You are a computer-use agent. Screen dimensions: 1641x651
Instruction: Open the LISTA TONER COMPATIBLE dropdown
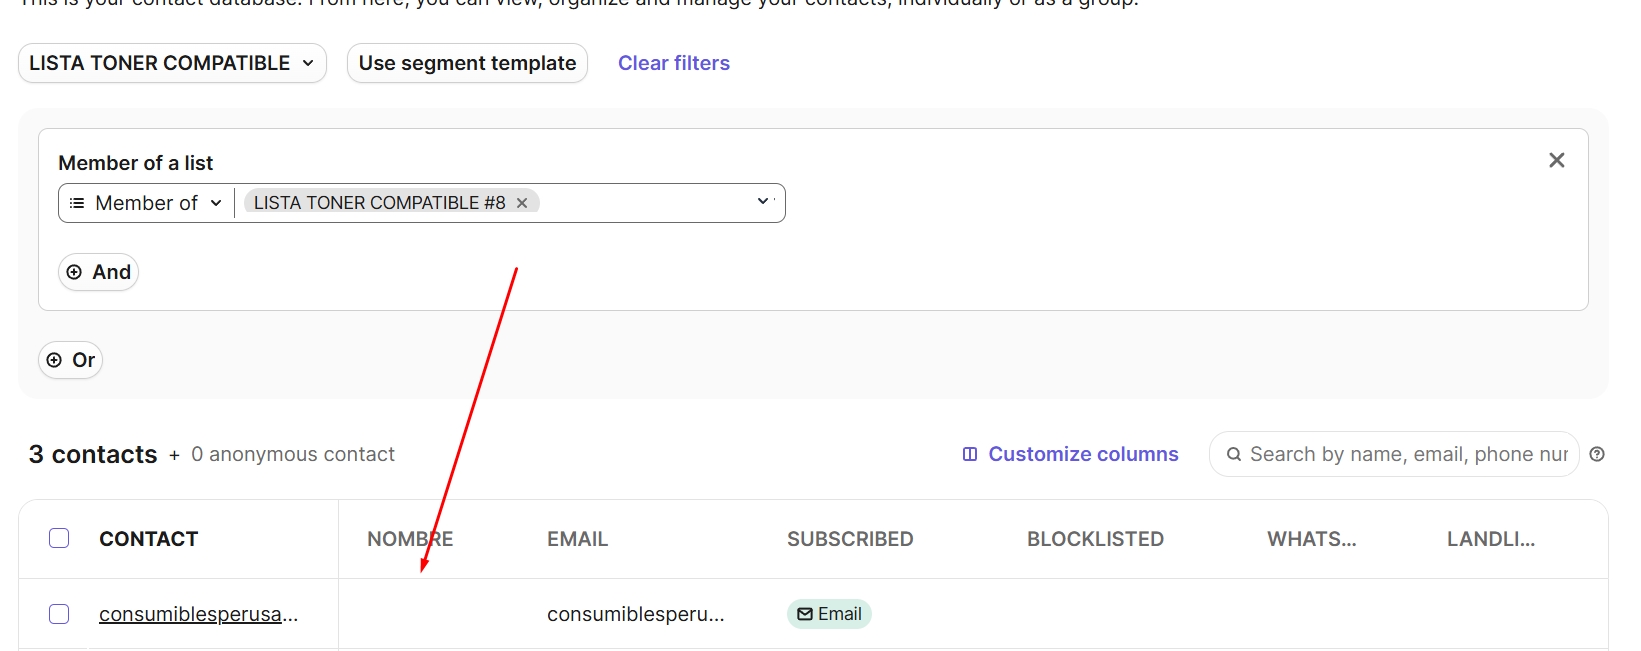[172, 63]
